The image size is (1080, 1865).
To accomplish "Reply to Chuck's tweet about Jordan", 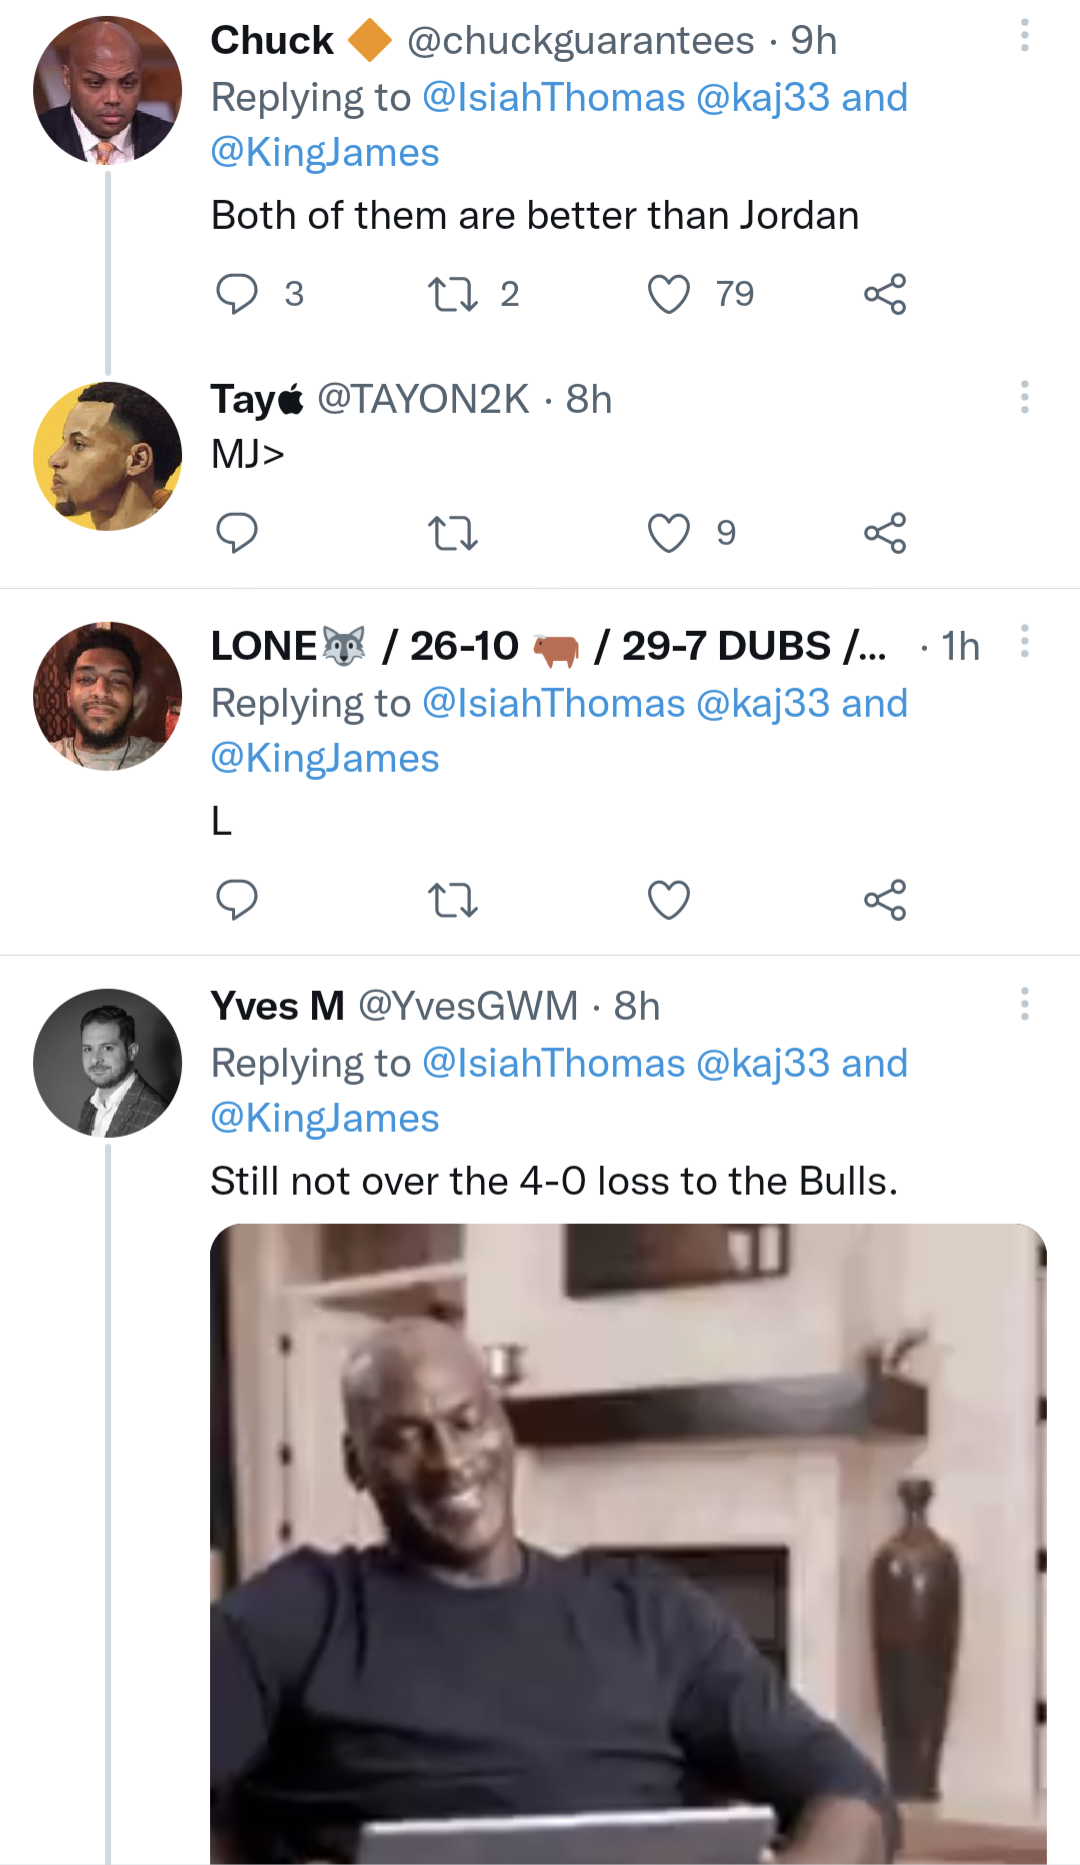I will 238,293.
